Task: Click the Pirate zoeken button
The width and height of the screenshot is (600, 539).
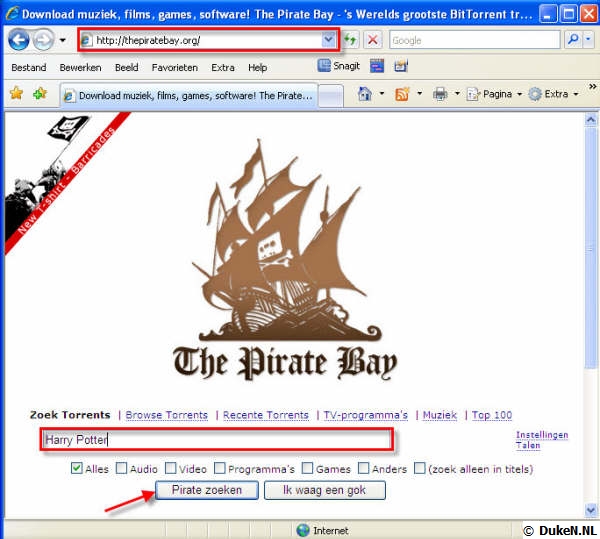Action: (x=207, y=490)
